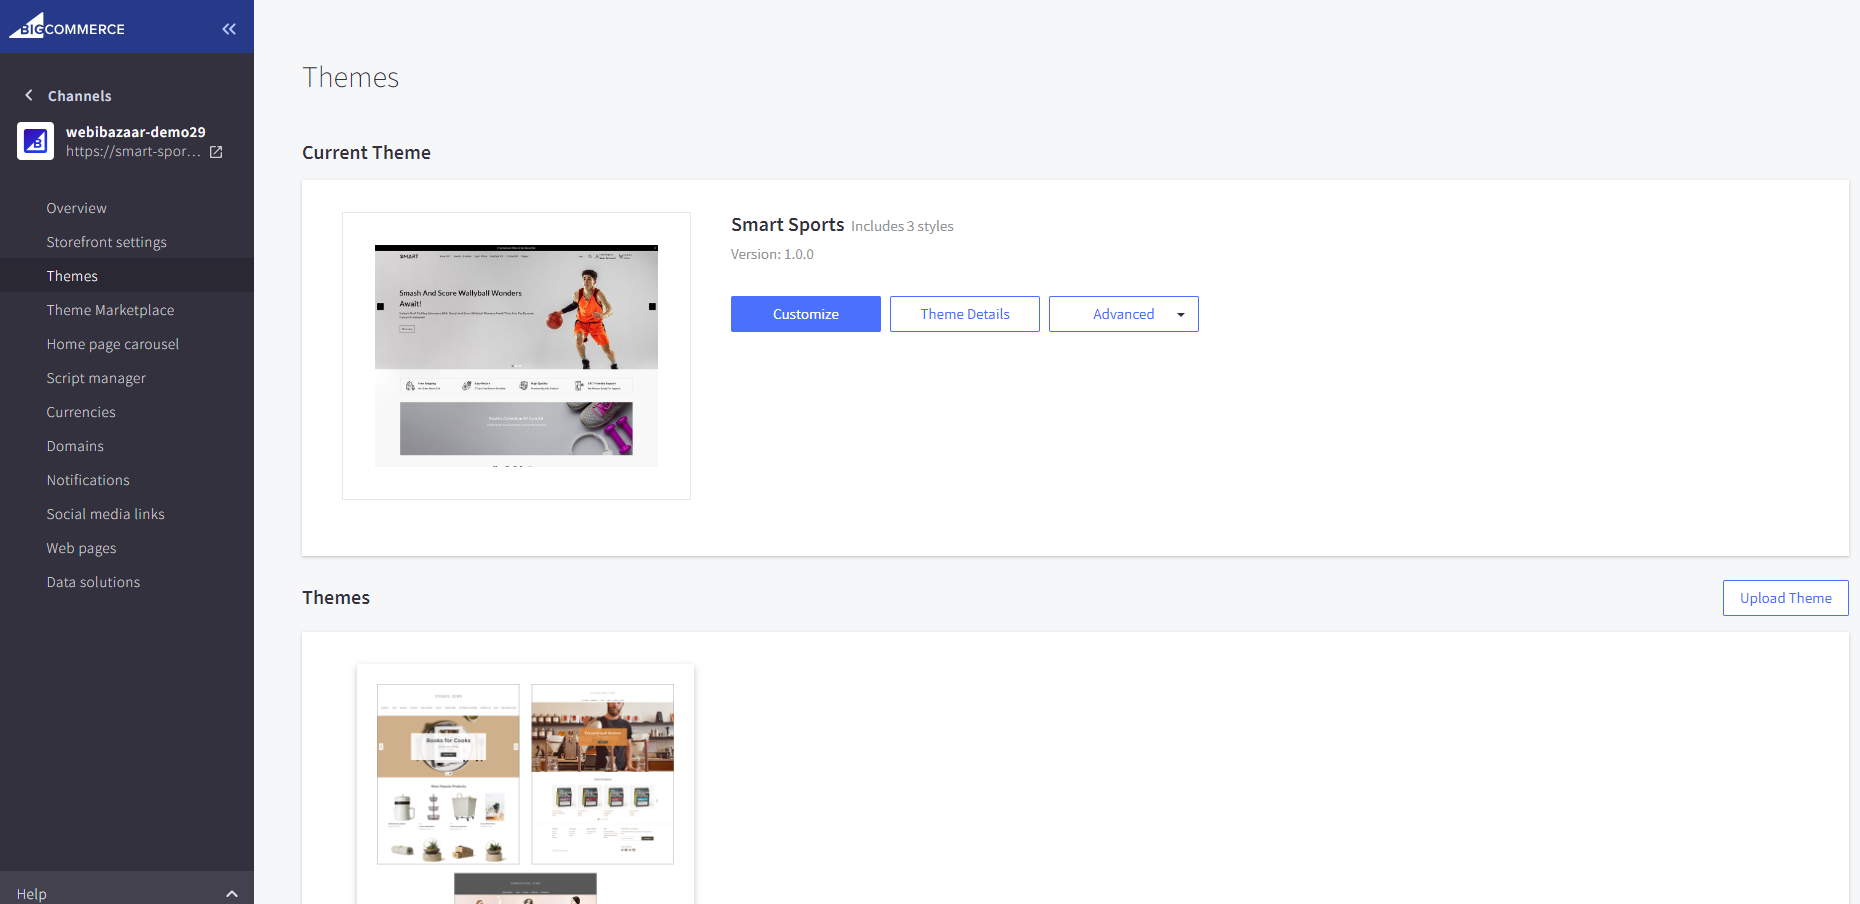
Task: Go to Domains section
Action: 75,446
